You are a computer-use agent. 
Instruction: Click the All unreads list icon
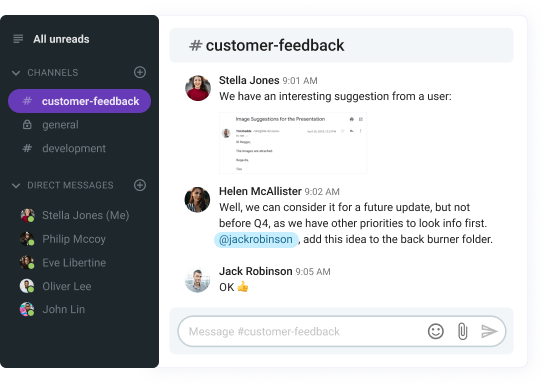coord(18,39)
